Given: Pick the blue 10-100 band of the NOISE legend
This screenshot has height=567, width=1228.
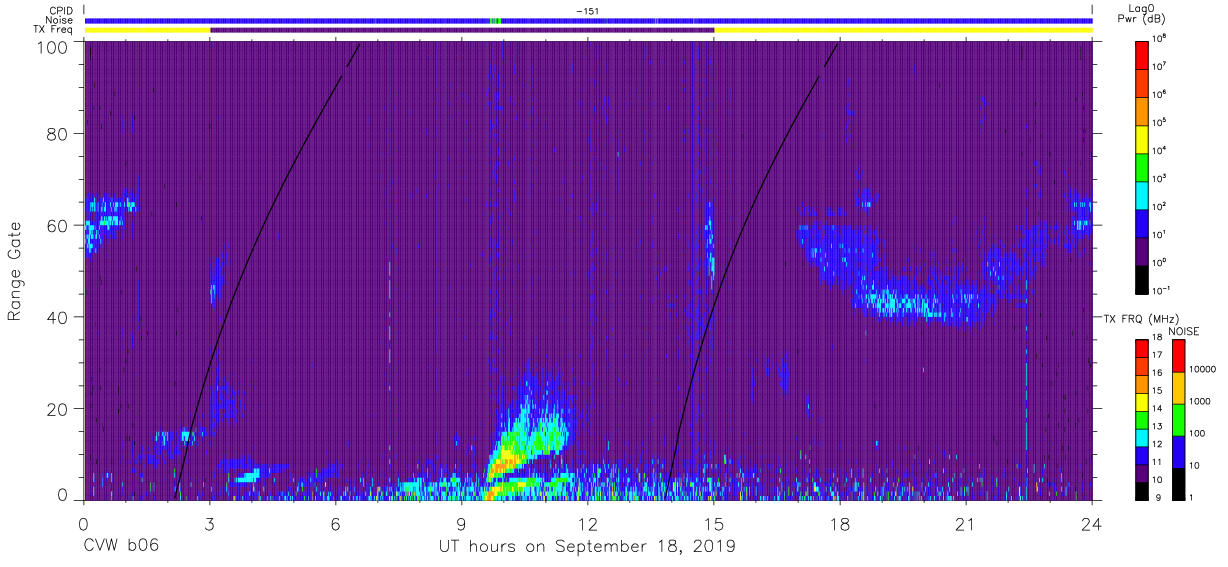Looking at the screenshot, I should point(1177,452).
